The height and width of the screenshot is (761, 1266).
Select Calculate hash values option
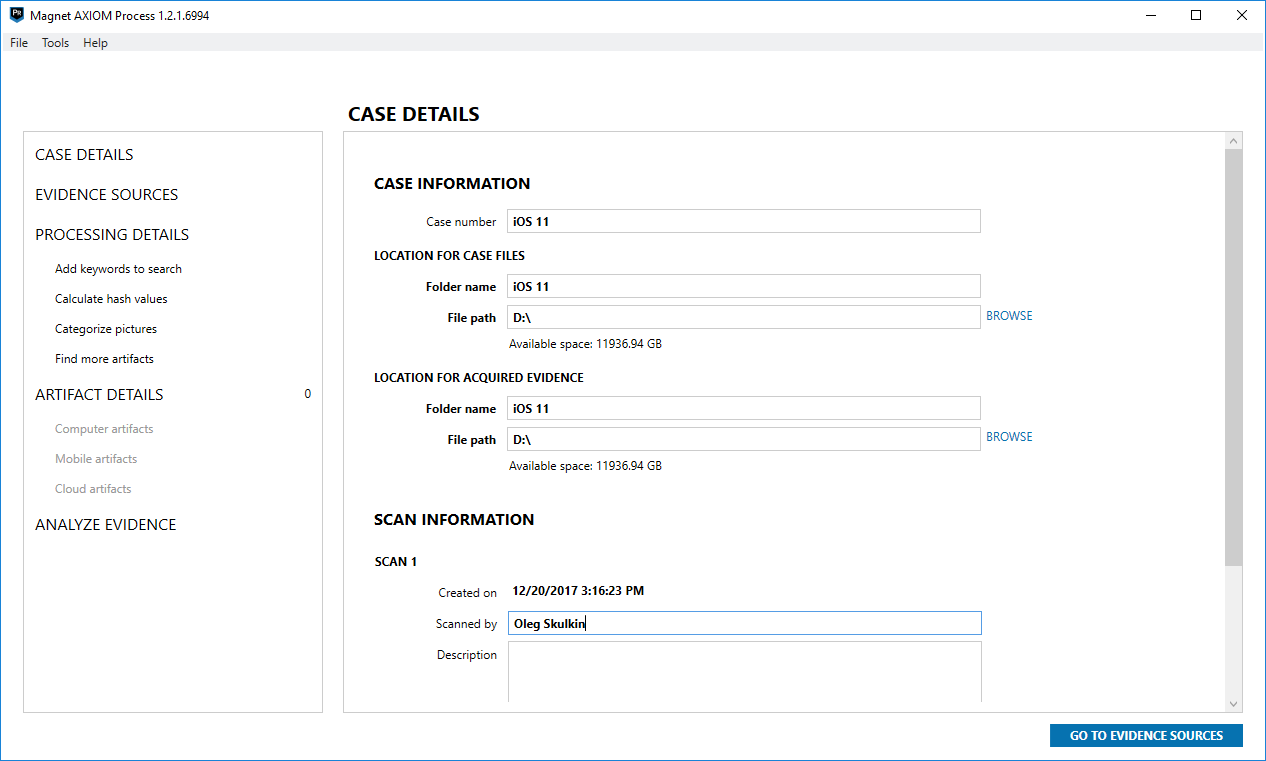pyautogui.click(x=111, y=299)
